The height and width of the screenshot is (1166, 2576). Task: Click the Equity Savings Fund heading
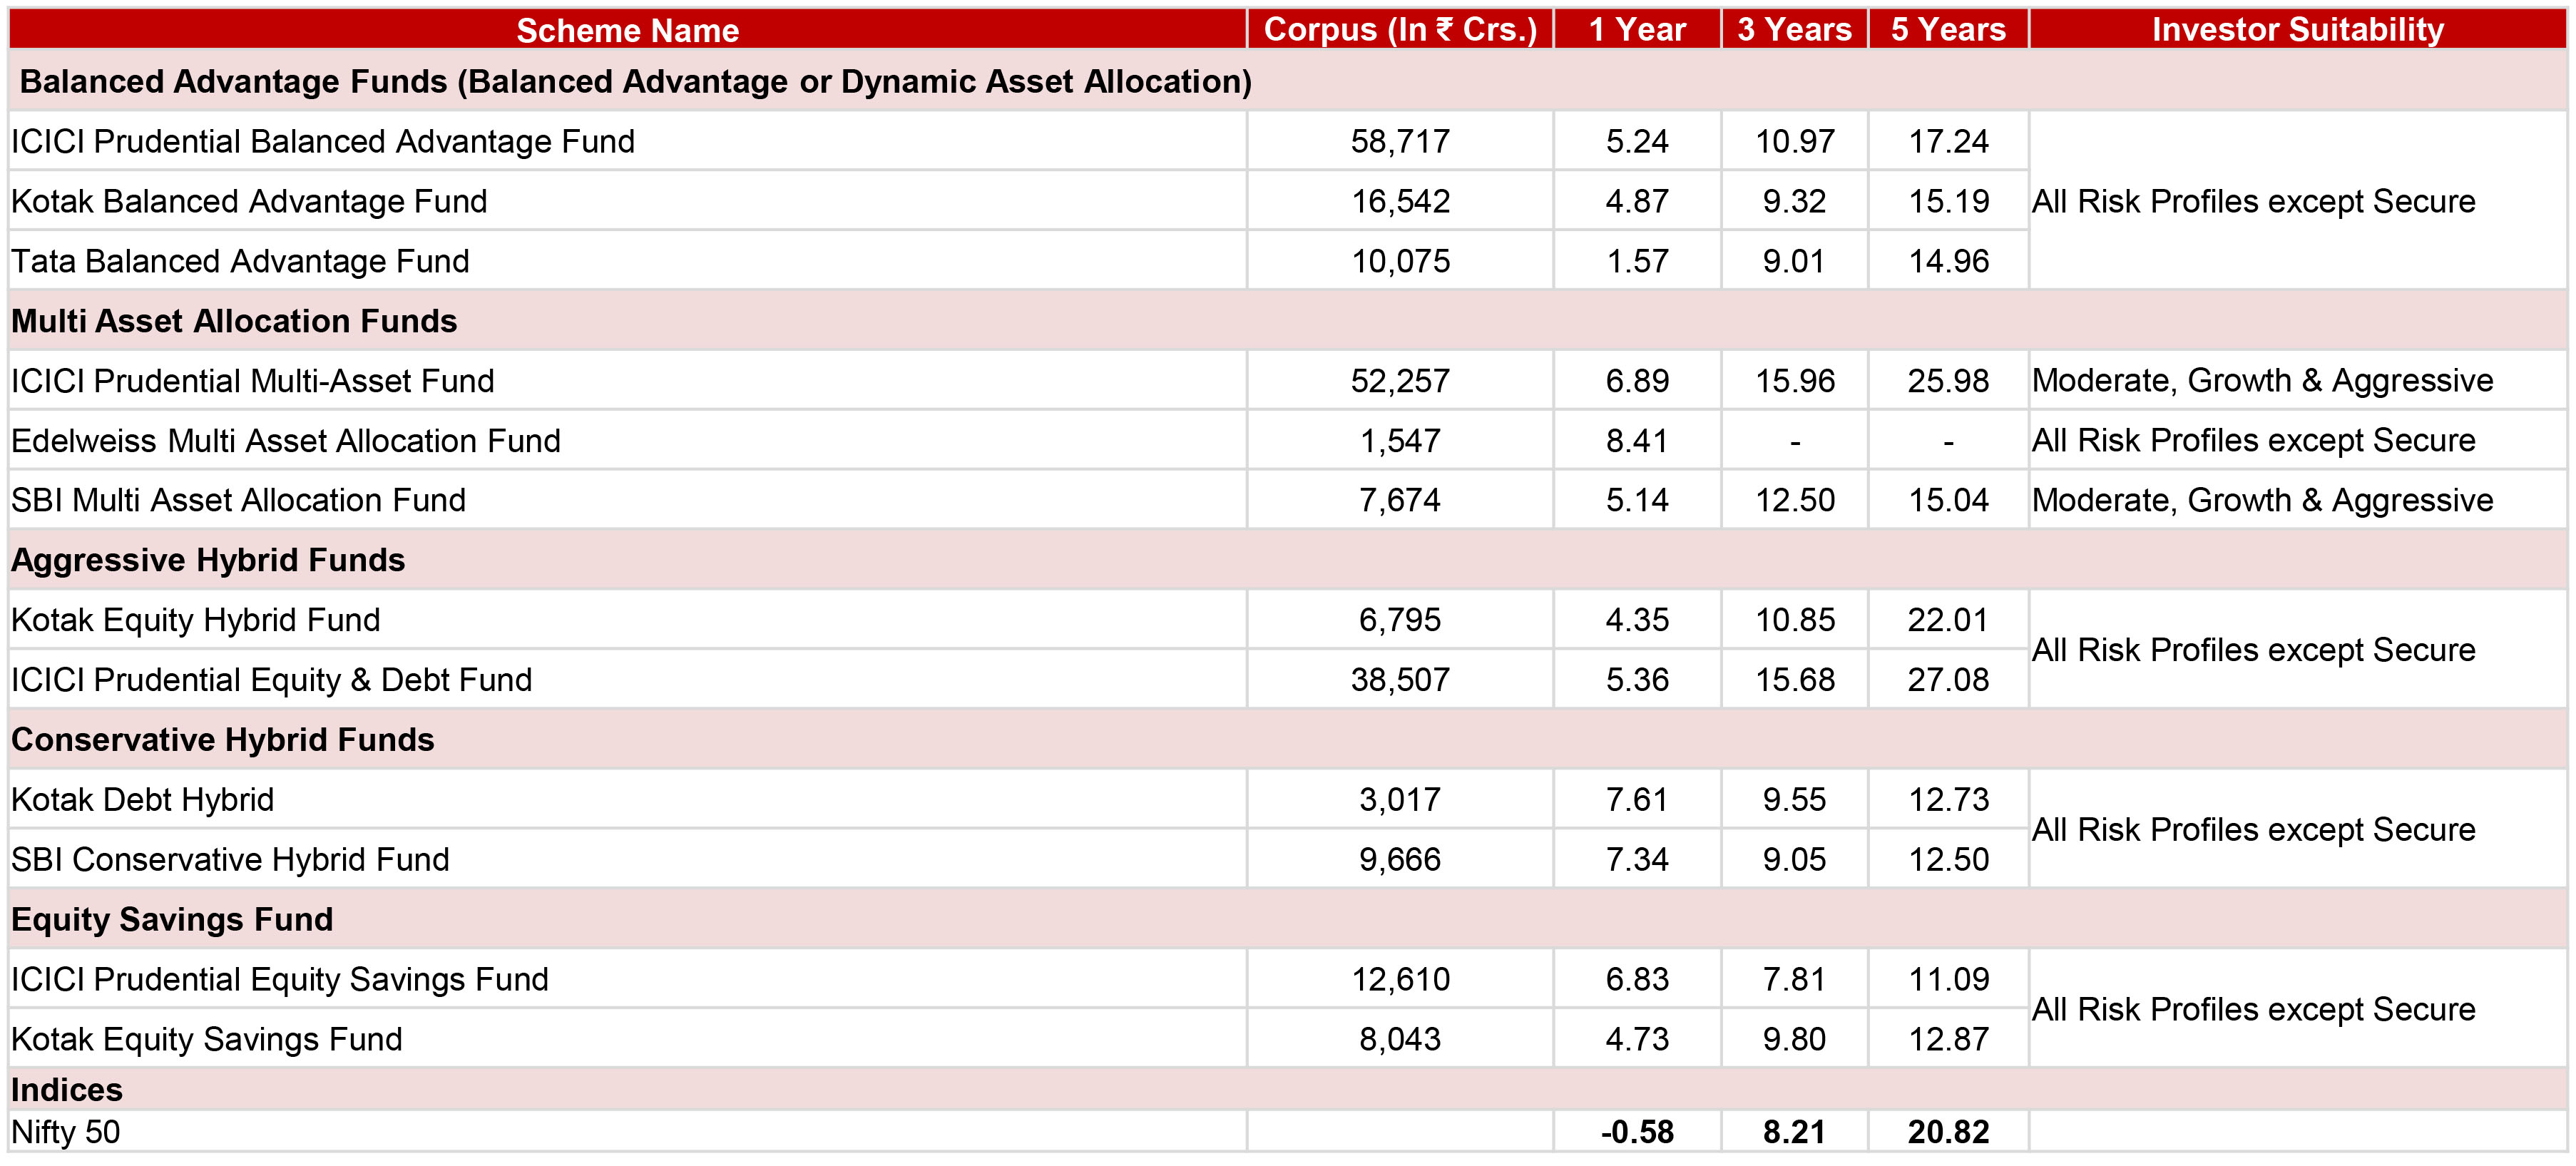[x=172, y=920]
